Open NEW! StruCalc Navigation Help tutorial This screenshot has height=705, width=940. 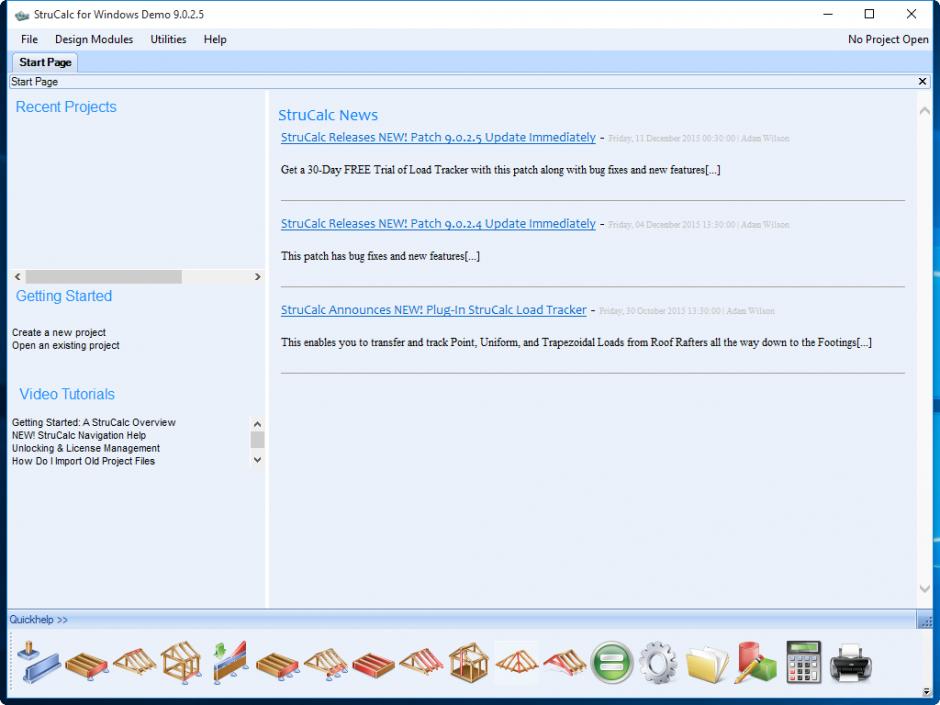(x=79, y=436)
